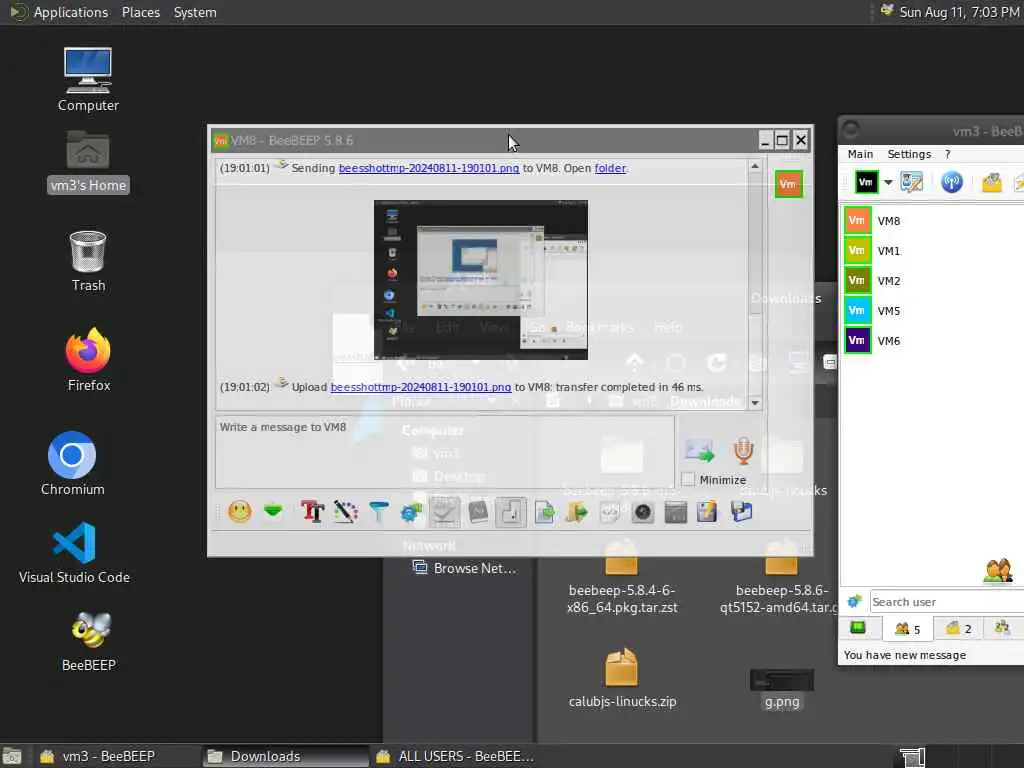Click the screenshot thumbnail in the chat
This screenshot has height=768, width=1024.
[481, 280]
